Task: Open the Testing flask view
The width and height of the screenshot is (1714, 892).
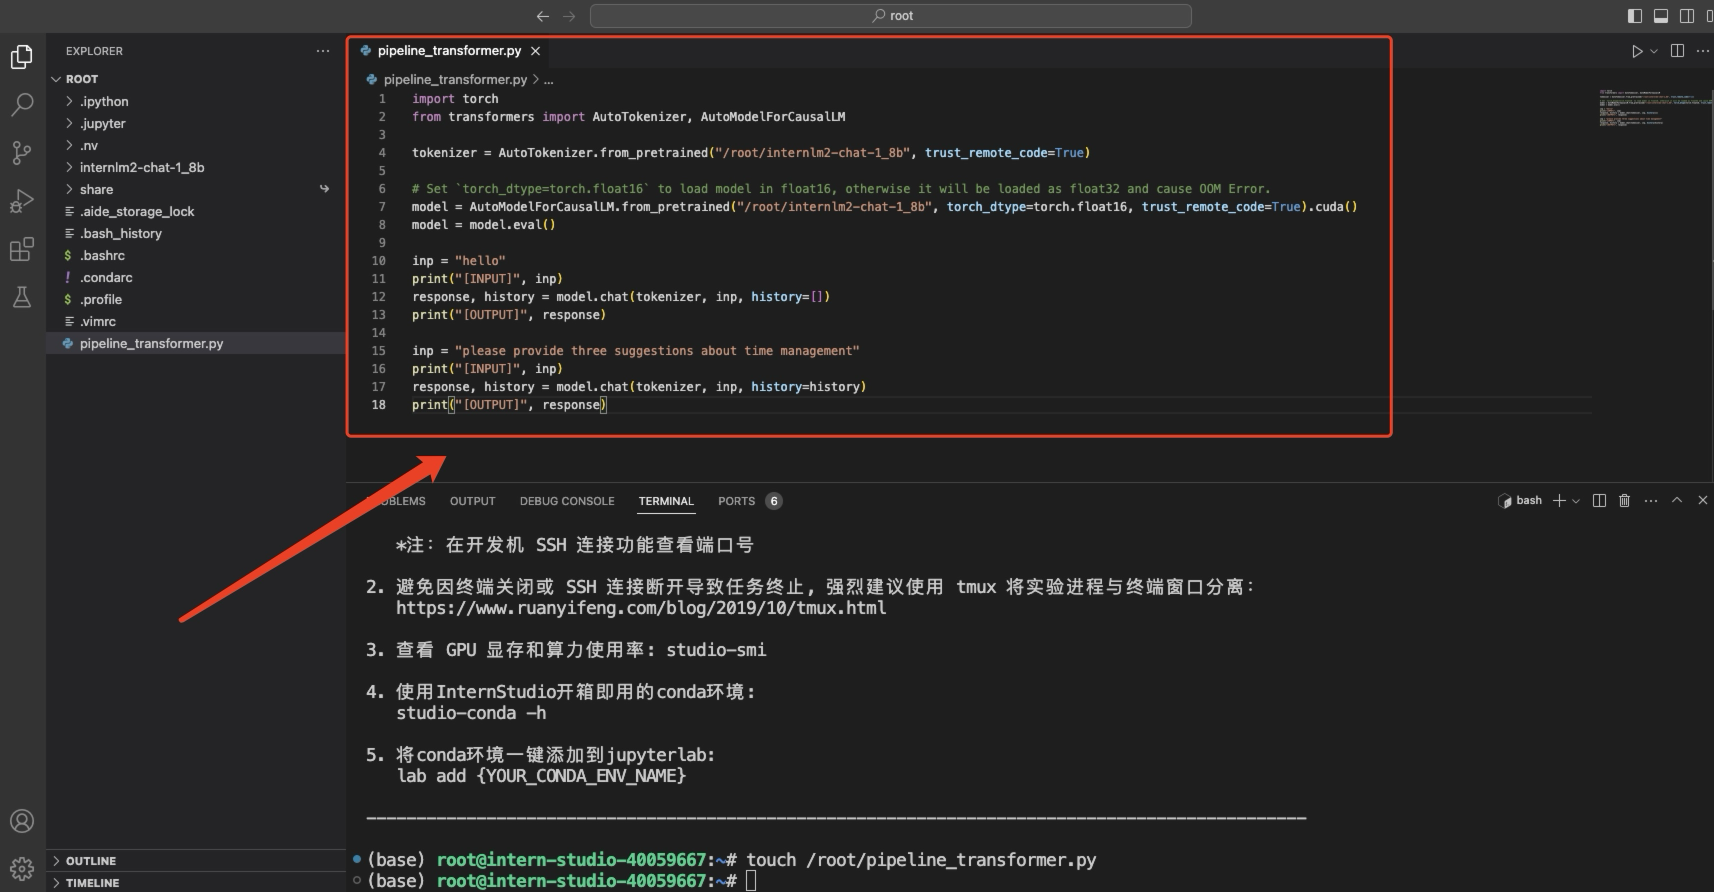Action: (x=22, y=297)
